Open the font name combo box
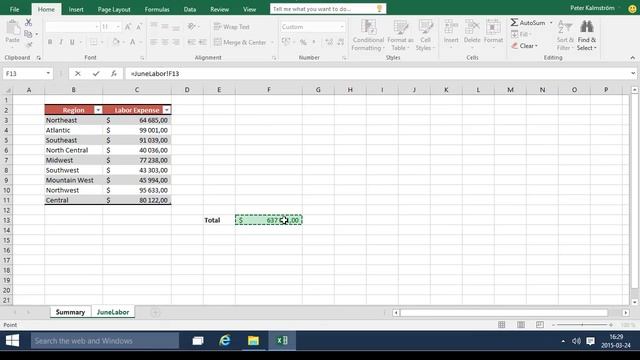The height and width of the screenshot is (360, 640). [x=72, y=27]
